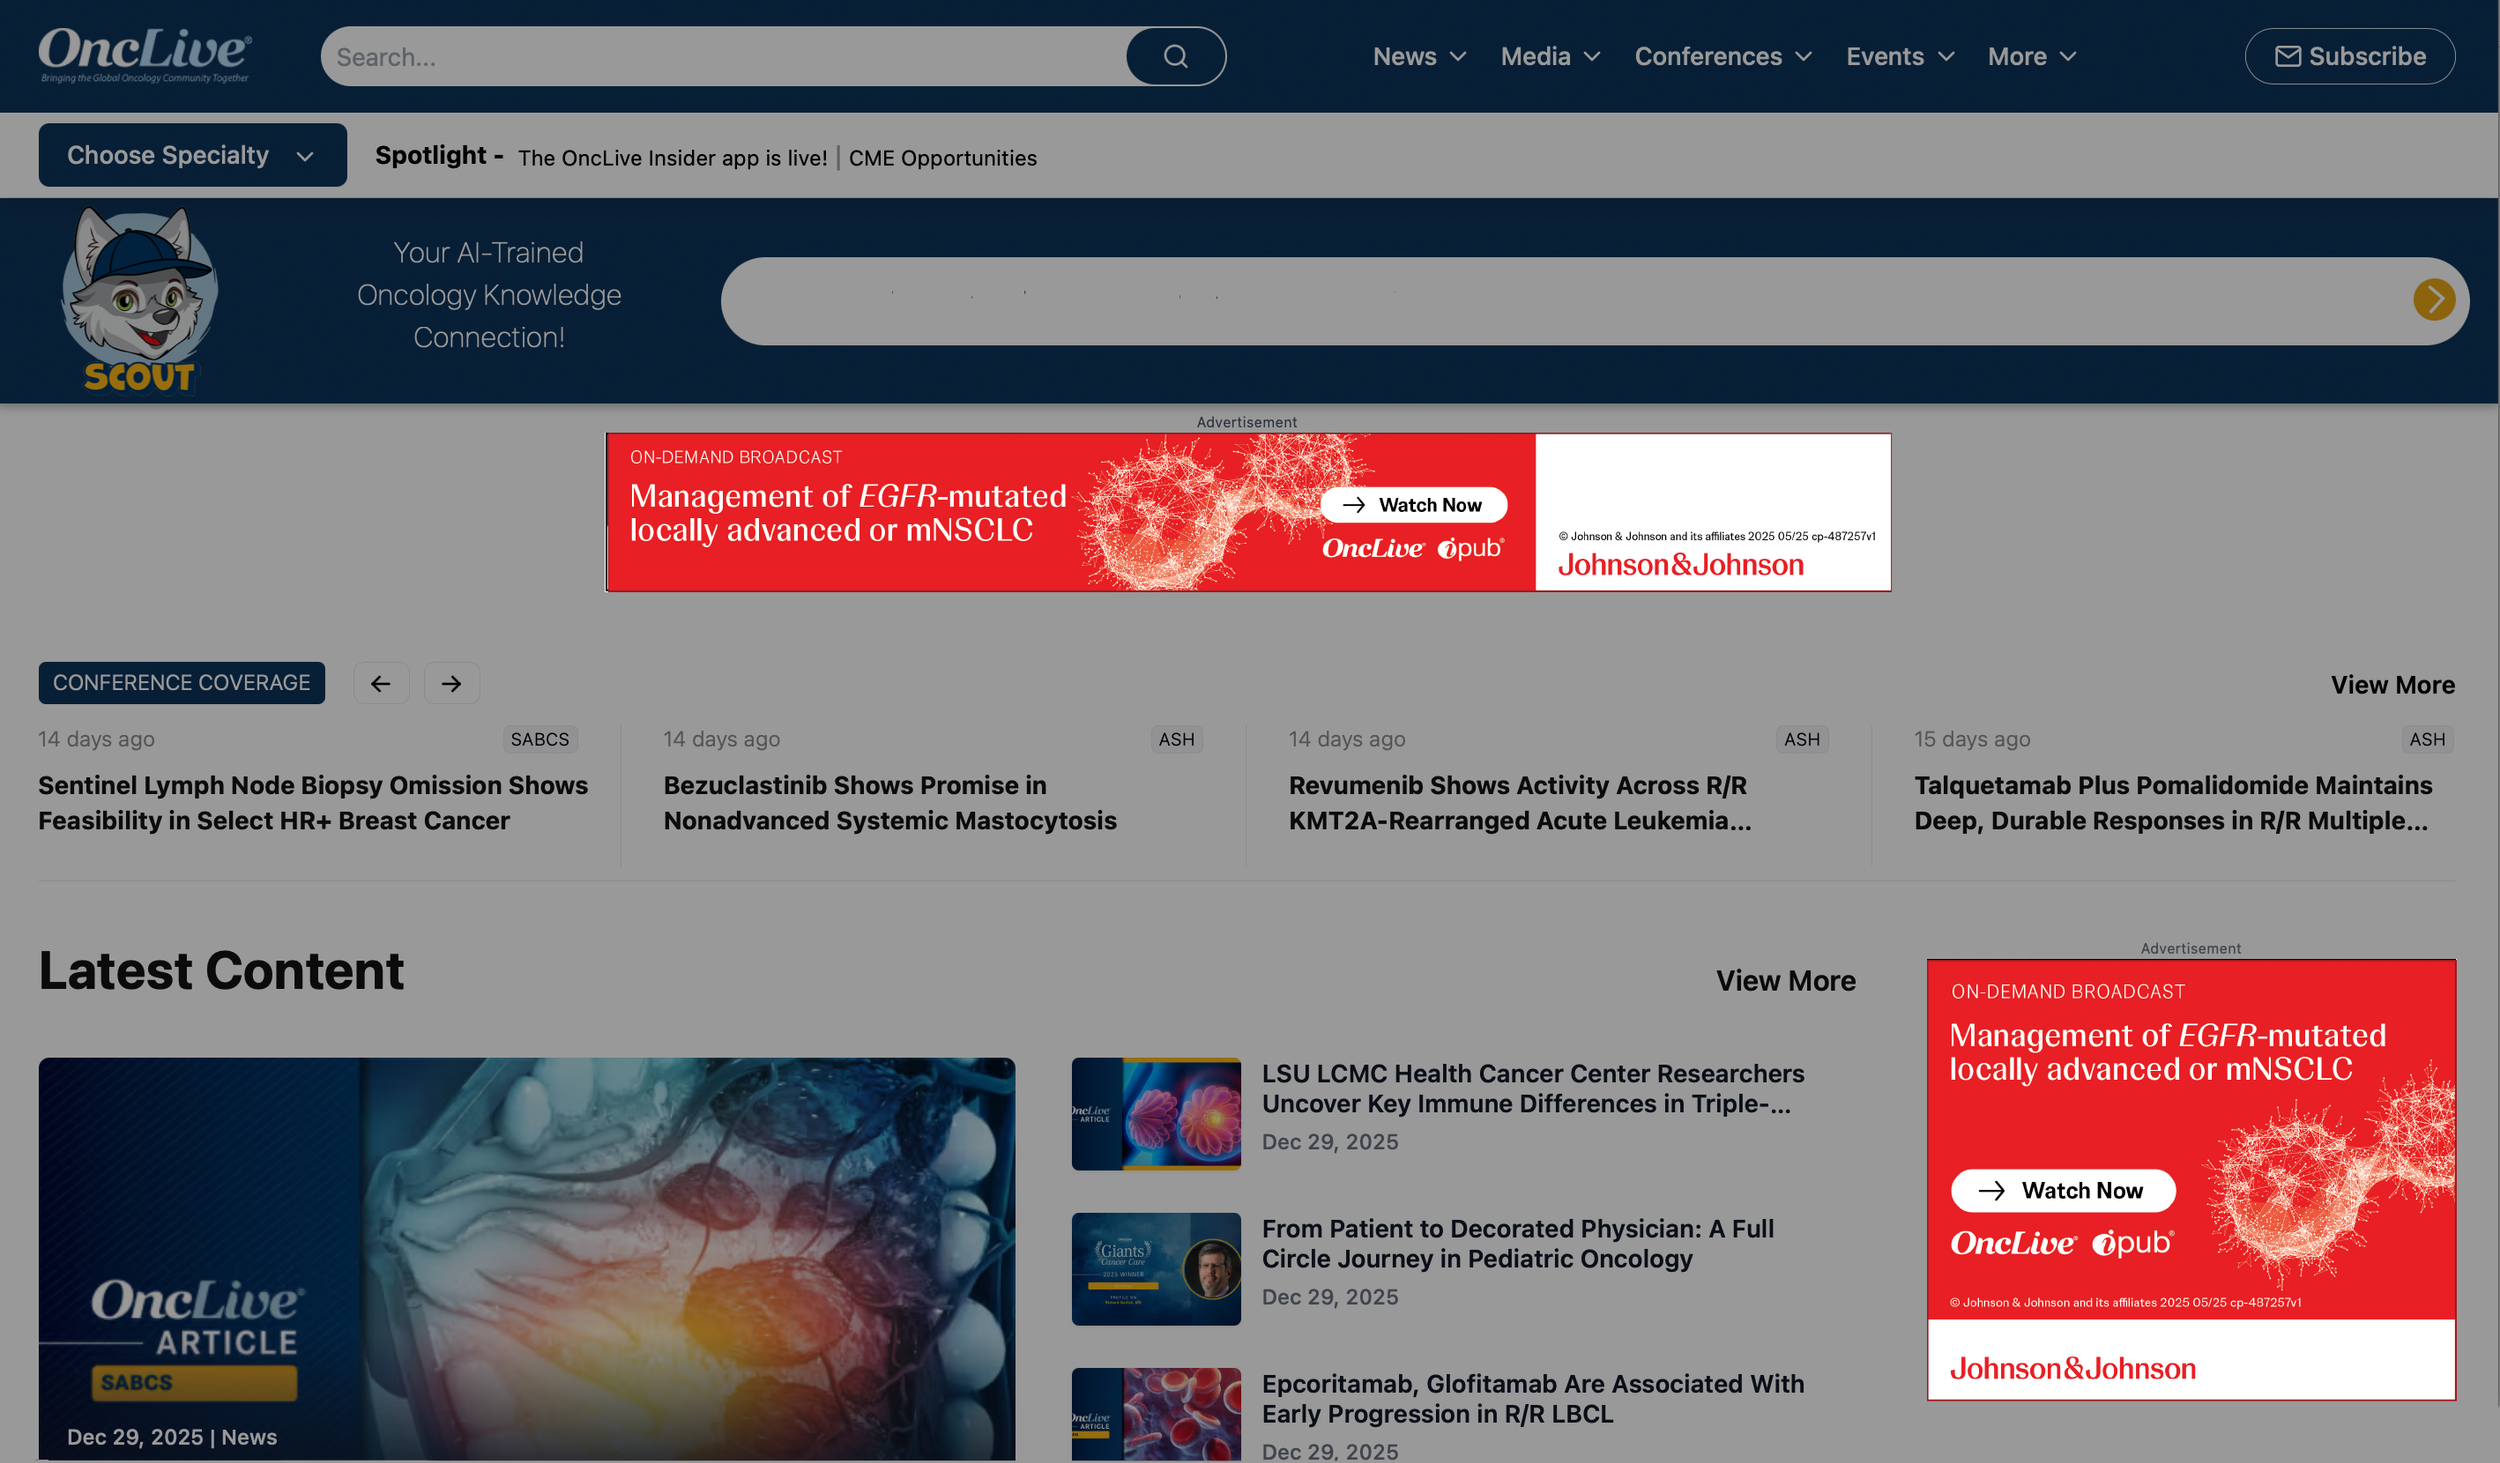Open the CME Opportunities link
Viewport: 2500px width, 1463px height.
(x=942, y=158)
